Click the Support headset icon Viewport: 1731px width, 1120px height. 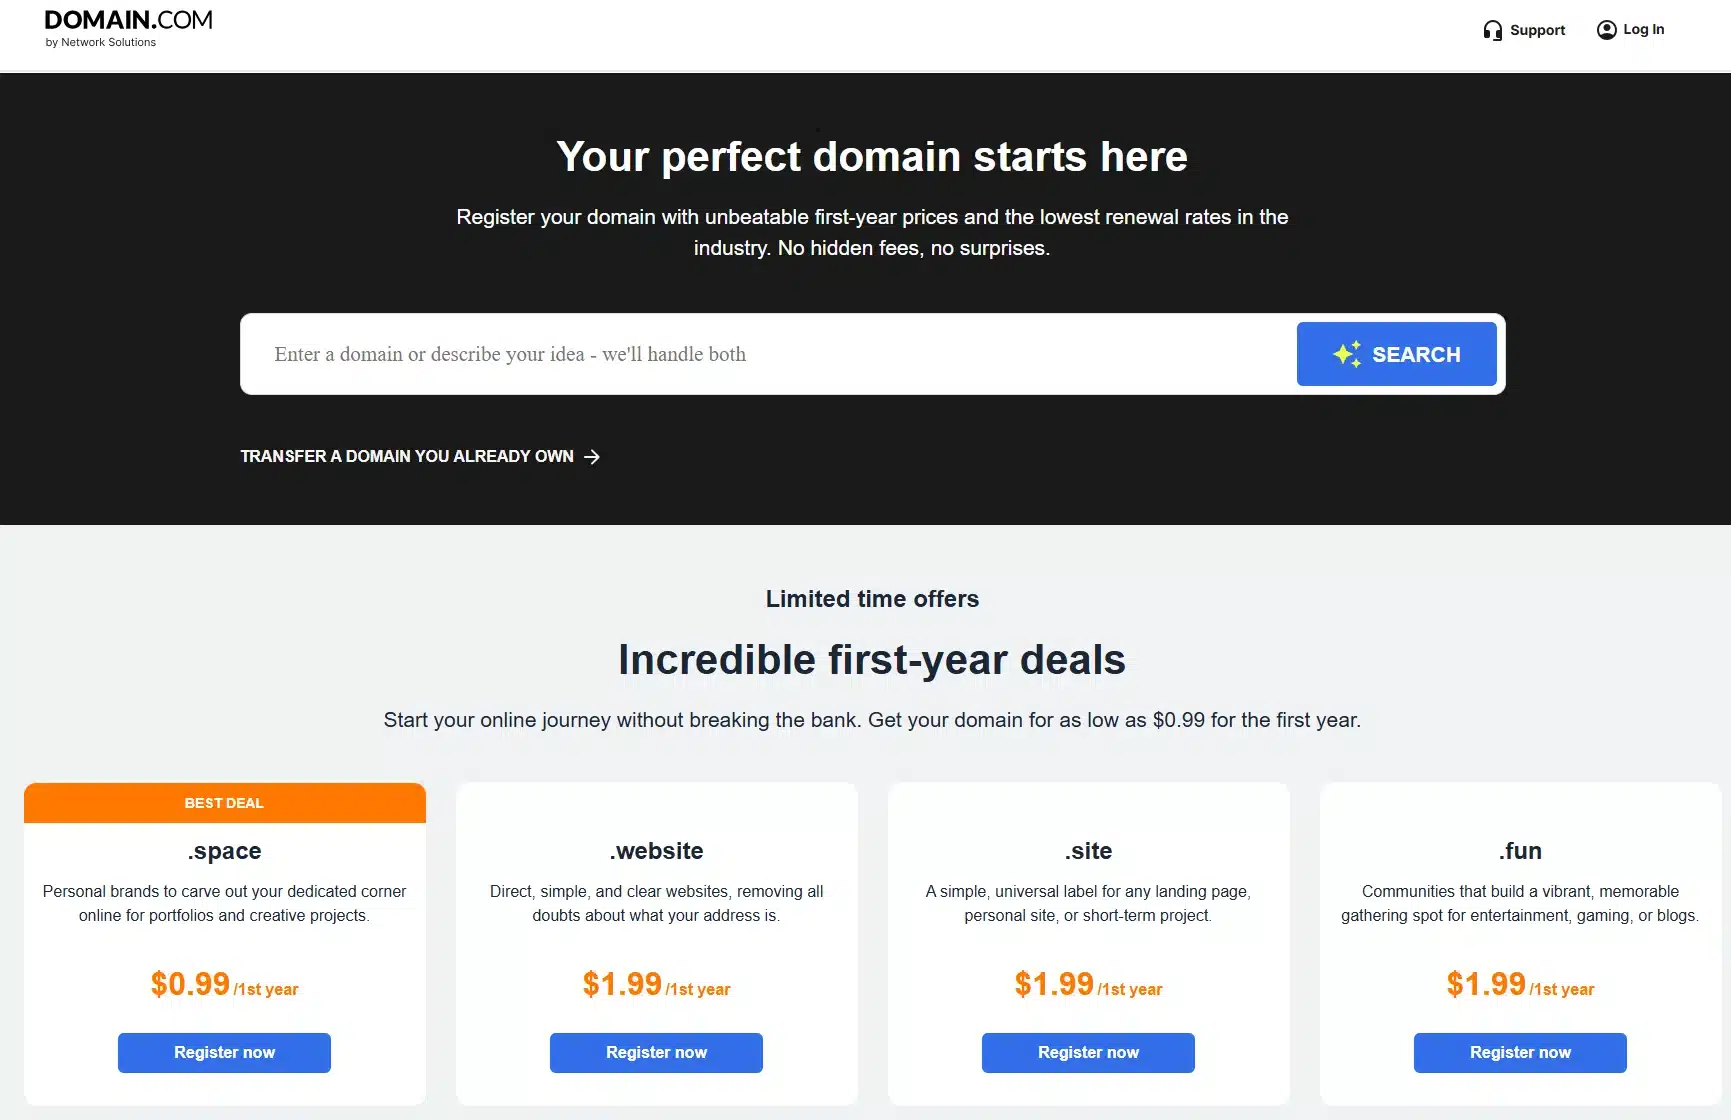pos(1492,30)
